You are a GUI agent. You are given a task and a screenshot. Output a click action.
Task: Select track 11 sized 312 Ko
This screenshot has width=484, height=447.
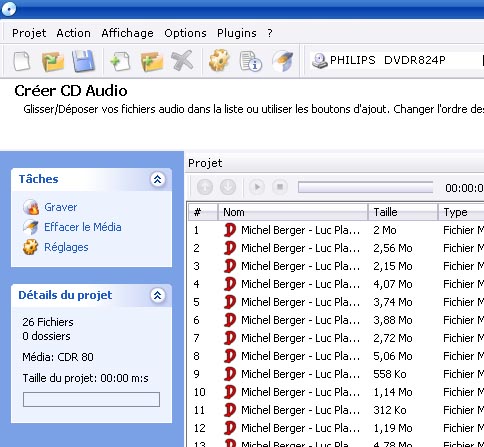point(336,410)
